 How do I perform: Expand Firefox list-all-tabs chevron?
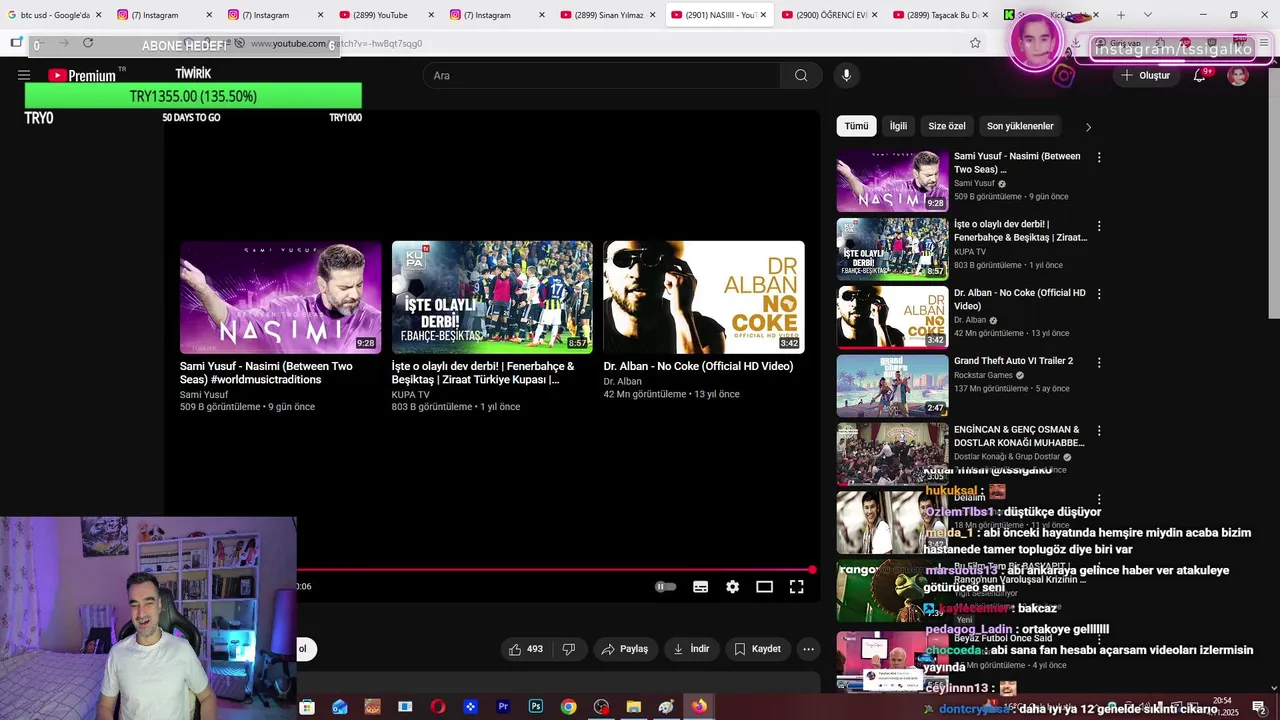[1147, 15]
